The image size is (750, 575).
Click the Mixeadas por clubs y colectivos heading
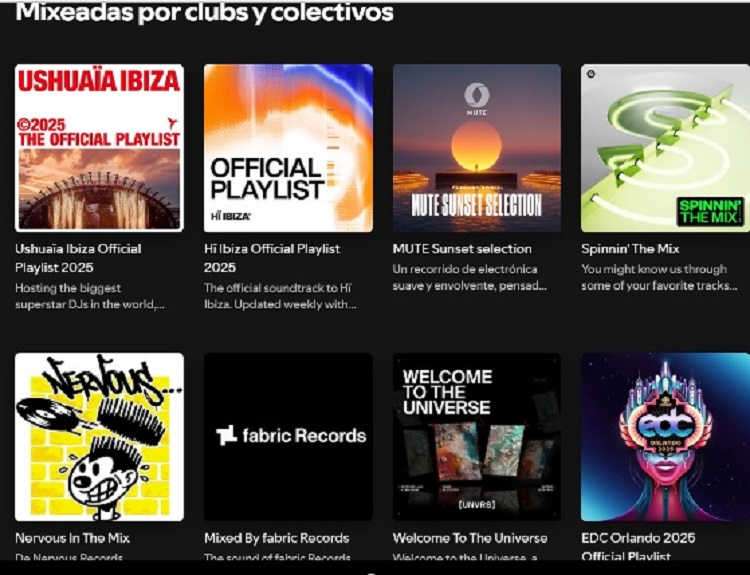tap(204, 12)
